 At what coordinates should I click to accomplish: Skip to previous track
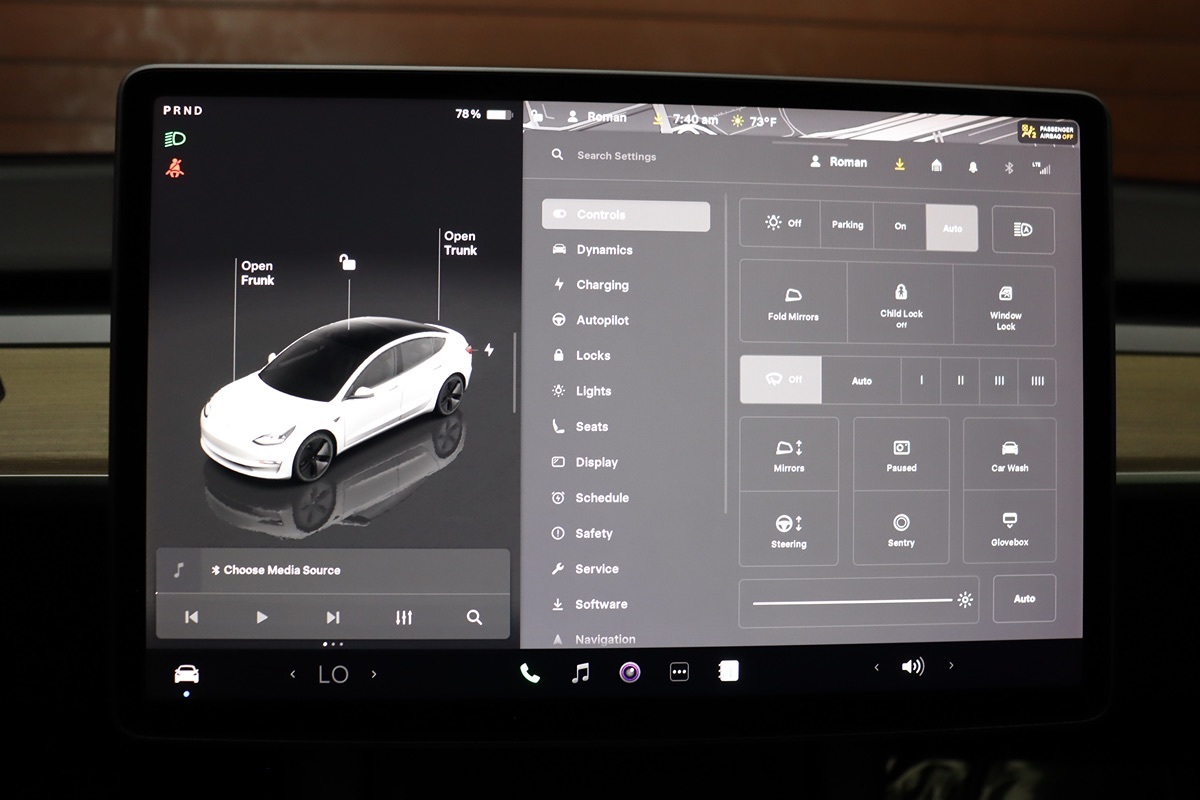coord(191,617)
